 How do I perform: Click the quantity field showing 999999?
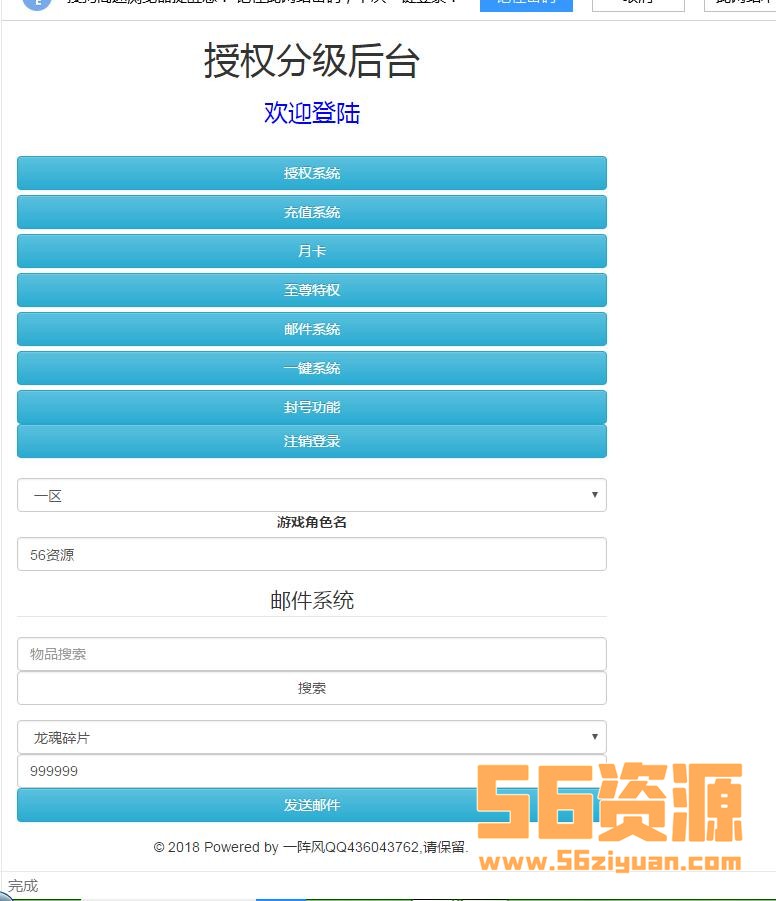(311, 771)
